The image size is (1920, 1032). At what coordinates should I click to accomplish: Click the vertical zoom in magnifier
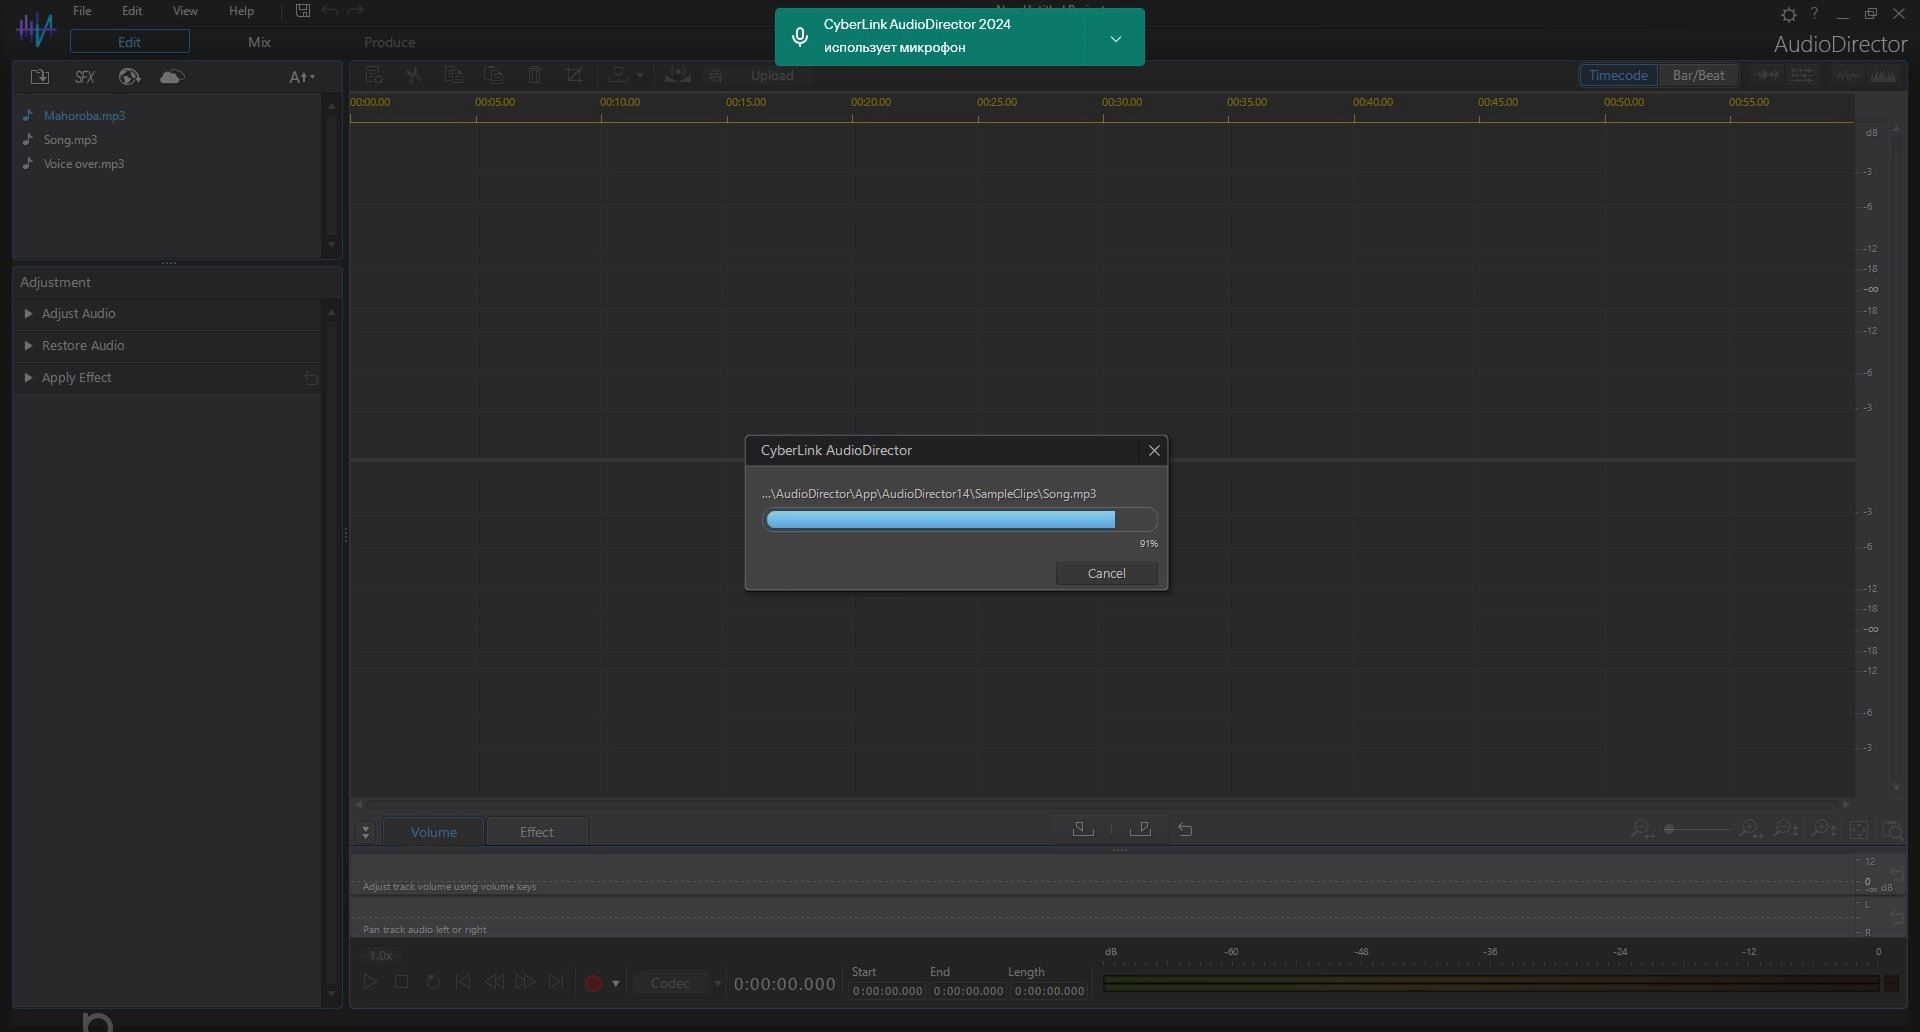click(1823, 830)
